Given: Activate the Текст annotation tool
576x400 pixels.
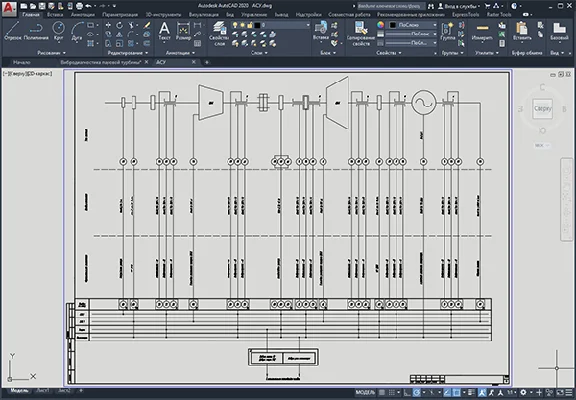Looking at the screenshot, I should 164,31.
